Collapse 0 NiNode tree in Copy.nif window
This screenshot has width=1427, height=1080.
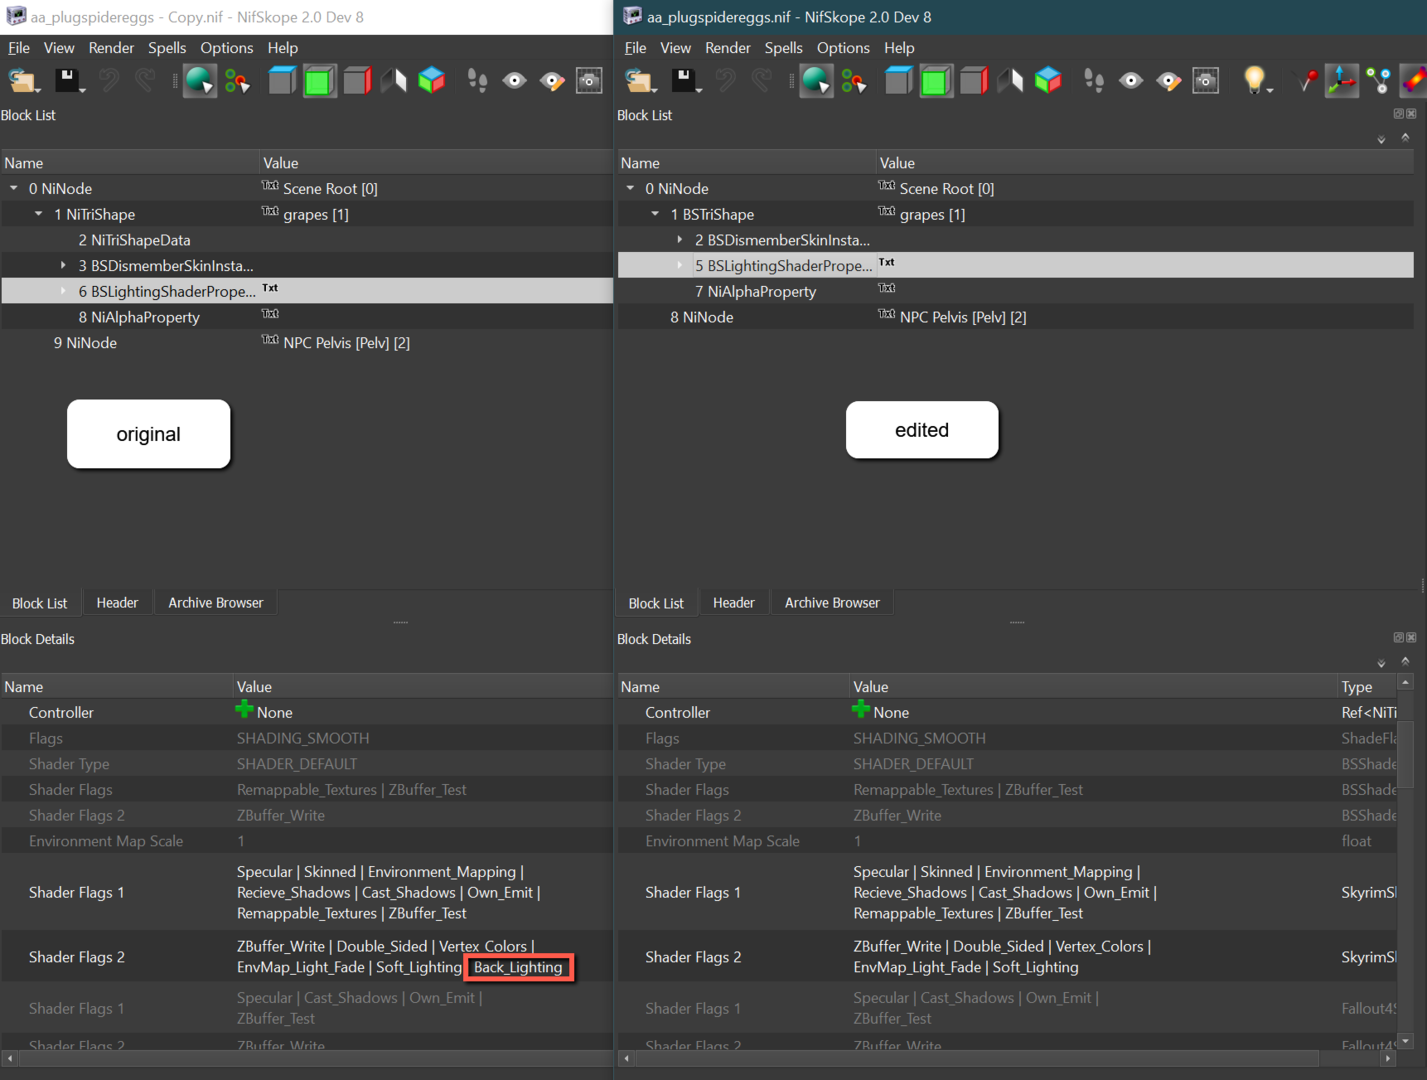pos(14,188)
